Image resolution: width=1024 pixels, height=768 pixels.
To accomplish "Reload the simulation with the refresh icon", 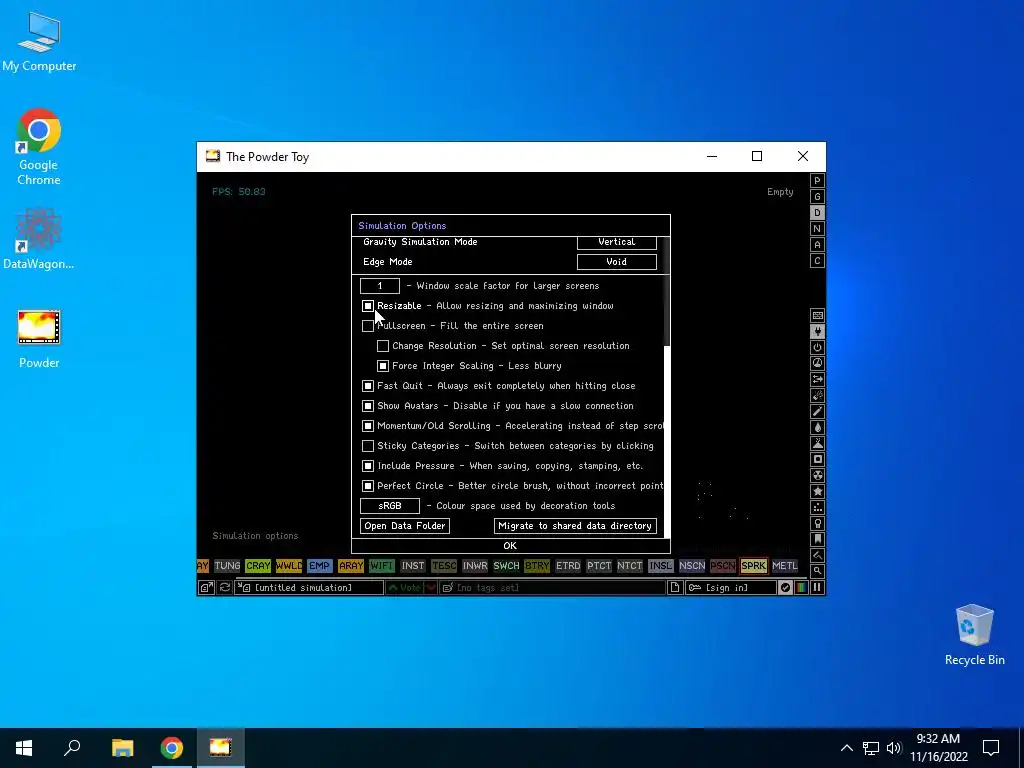I will coord(225,588).
